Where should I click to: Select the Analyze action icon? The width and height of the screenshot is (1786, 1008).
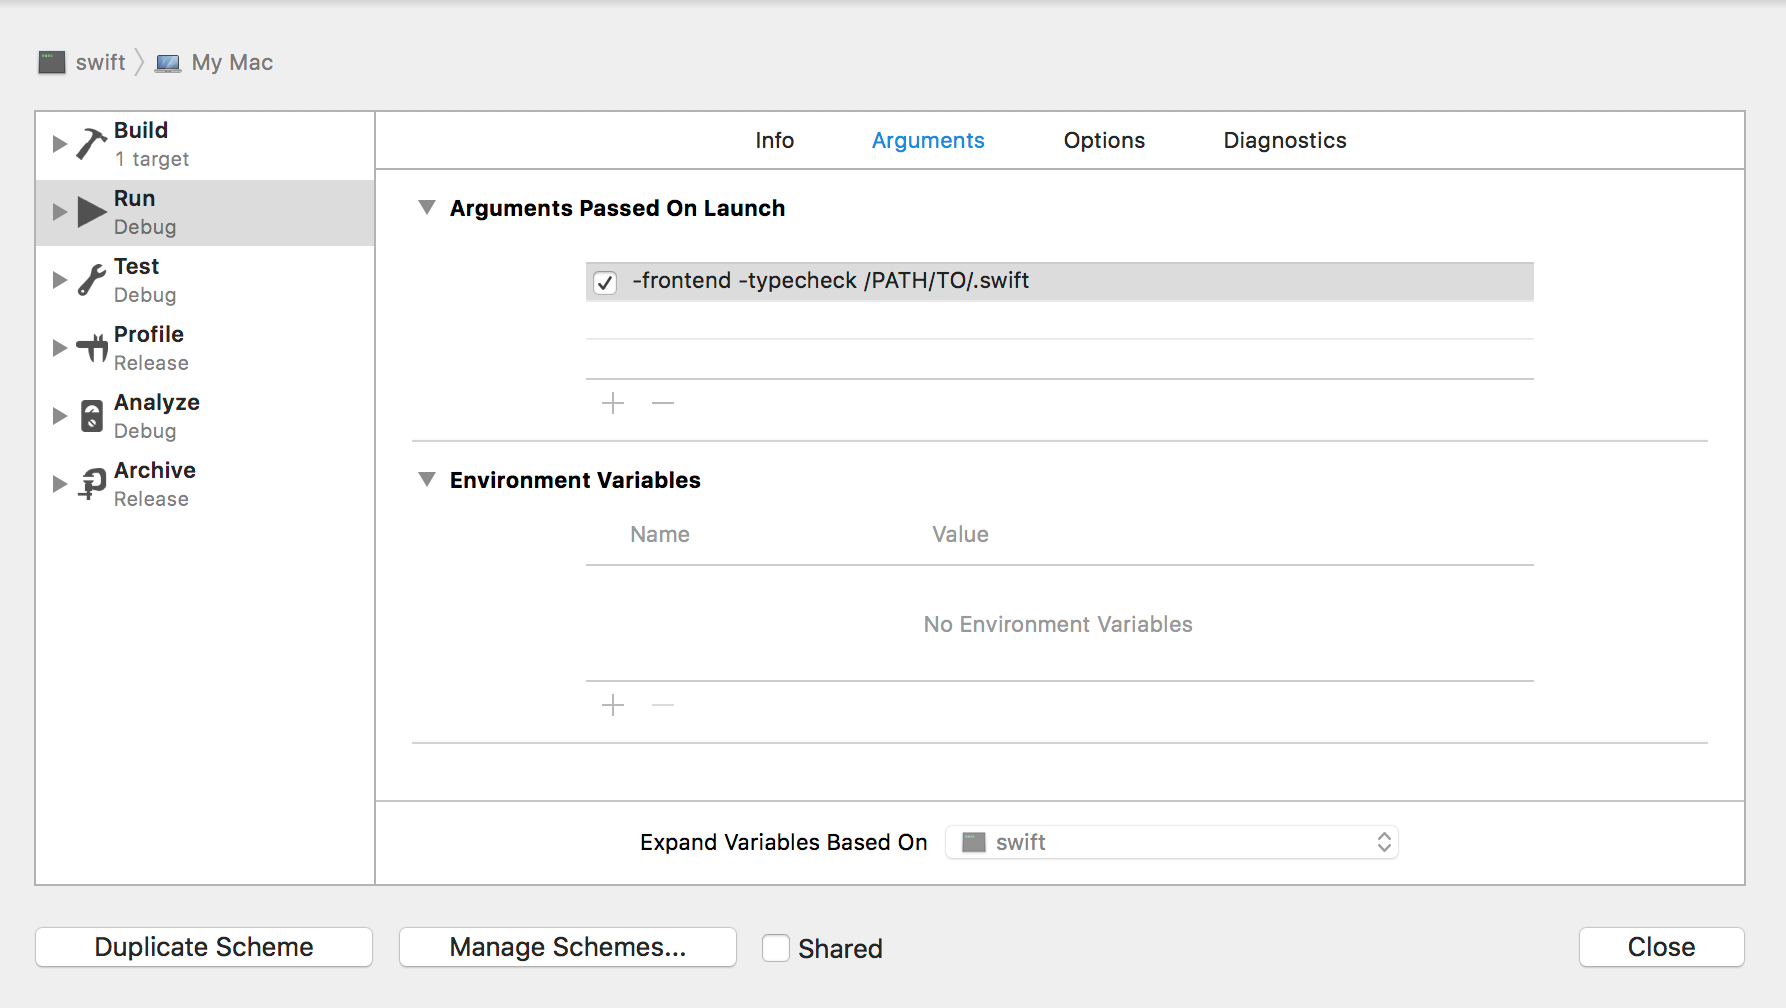(x=92, y=416)
